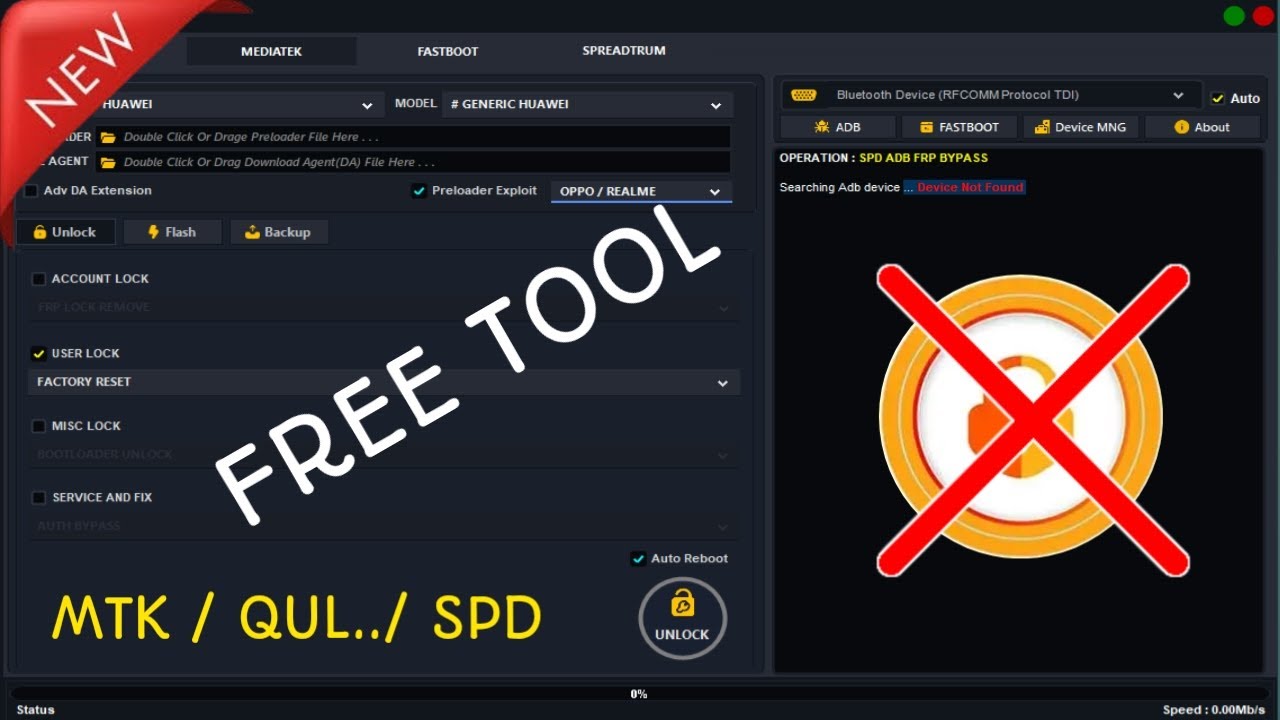Enable the MISC LOCK checkbox
This screenshot has height=720, width=1280.
tap(39, 426)
